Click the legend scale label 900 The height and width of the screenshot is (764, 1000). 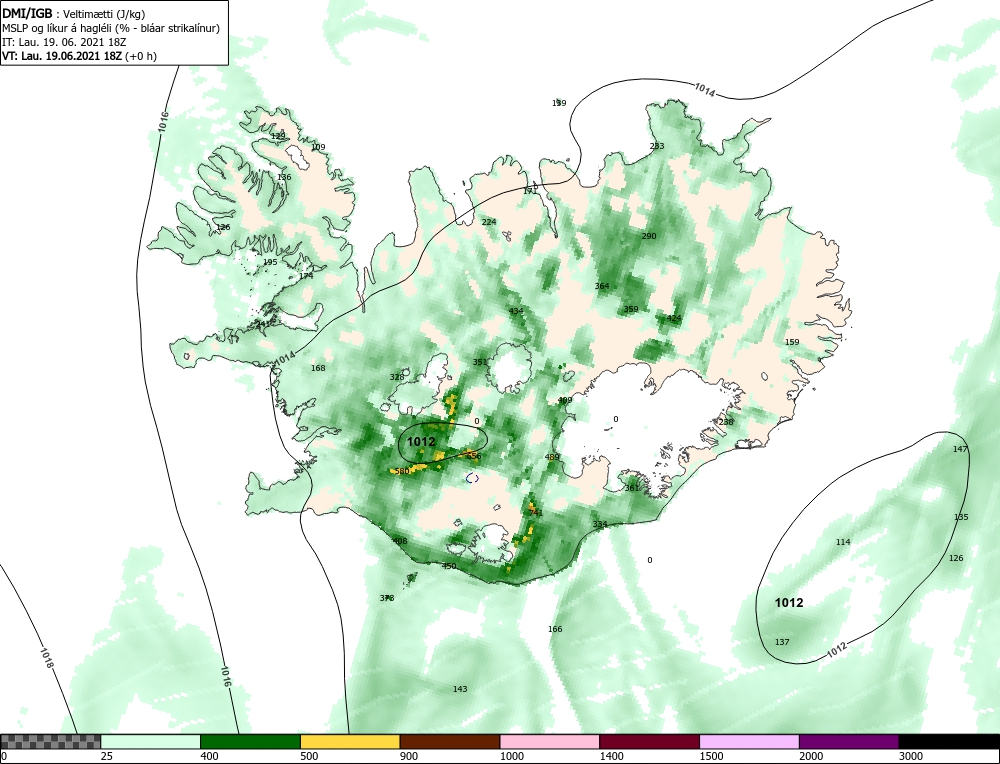[409, 756]
